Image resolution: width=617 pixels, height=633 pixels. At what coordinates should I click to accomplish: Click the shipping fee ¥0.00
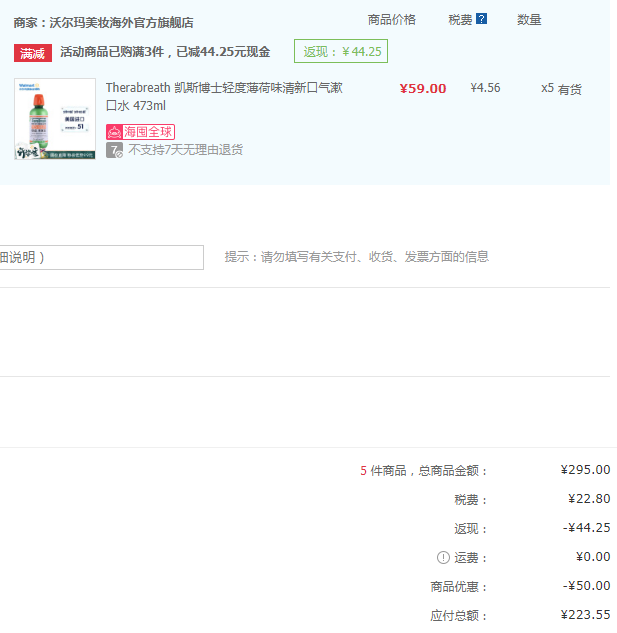(593, 557)
